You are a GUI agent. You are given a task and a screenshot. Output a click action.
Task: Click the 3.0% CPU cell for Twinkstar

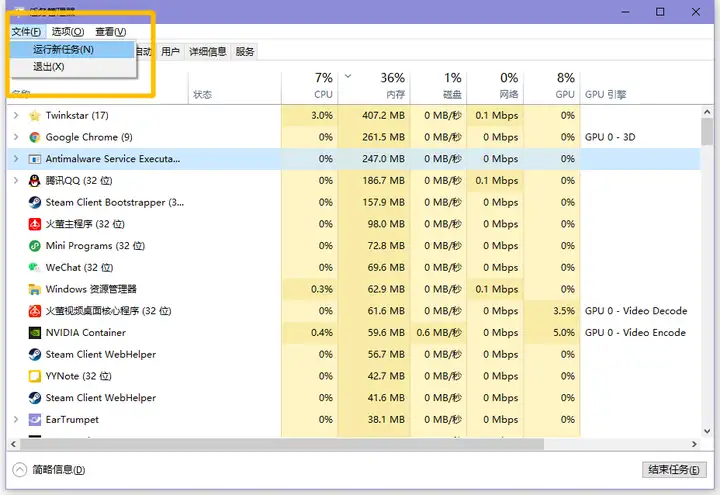click(x=309, y=115)
